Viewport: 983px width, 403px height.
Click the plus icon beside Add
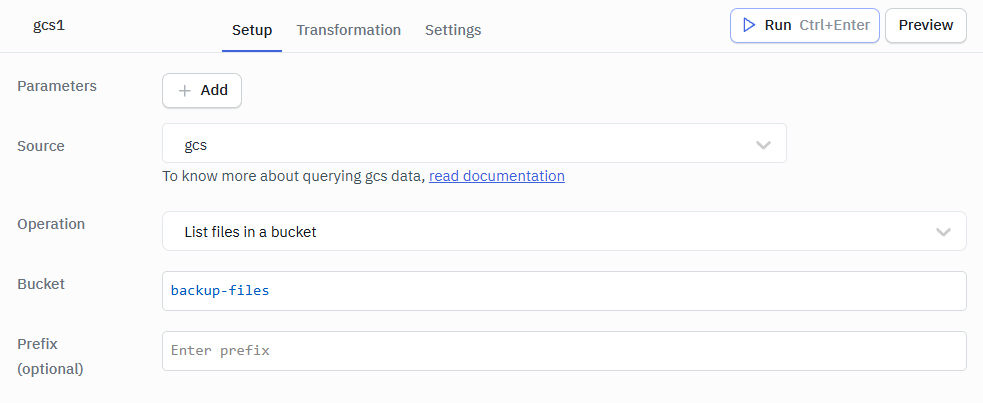click(x=184, y=90)
